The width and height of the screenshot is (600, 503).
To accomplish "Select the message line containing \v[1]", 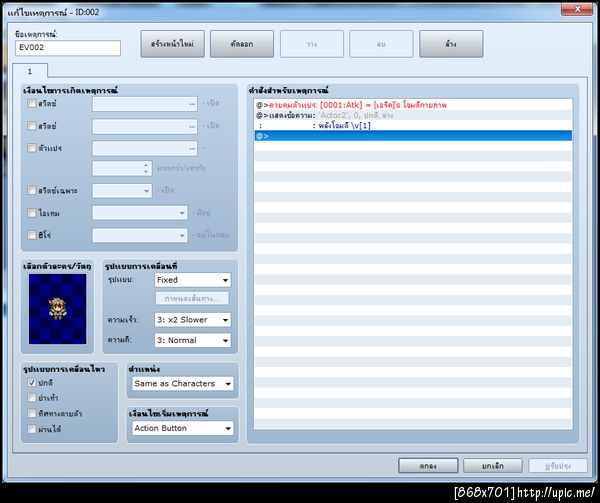I will (x=413, y=125).
